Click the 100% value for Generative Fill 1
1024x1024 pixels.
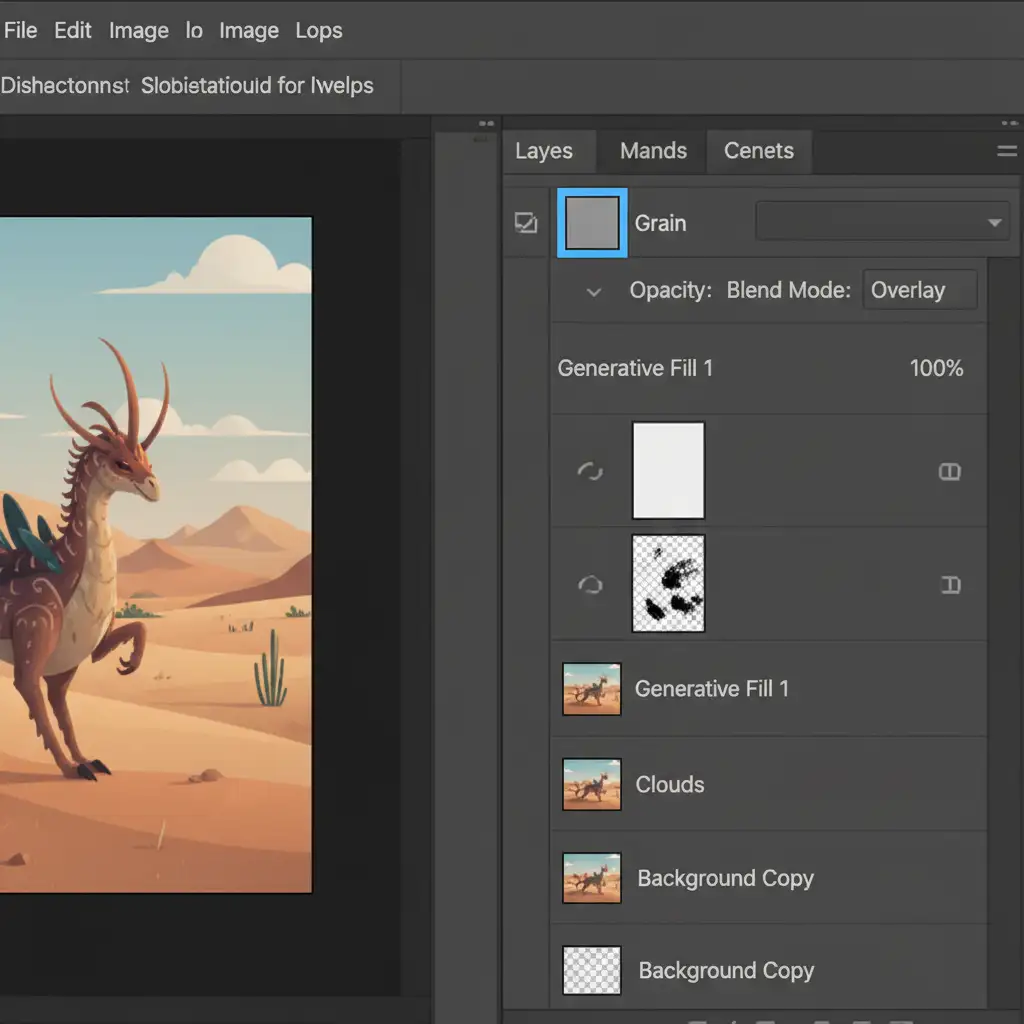936,368
